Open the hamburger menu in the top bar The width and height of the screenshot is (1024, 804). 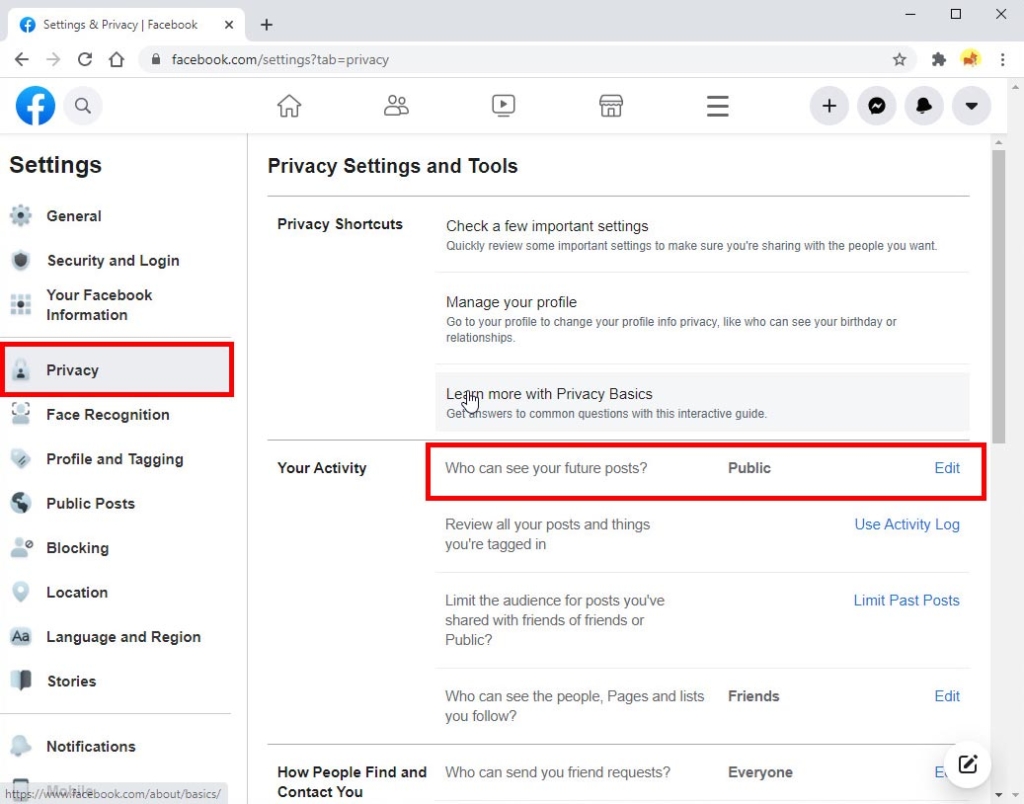point(717,105)
